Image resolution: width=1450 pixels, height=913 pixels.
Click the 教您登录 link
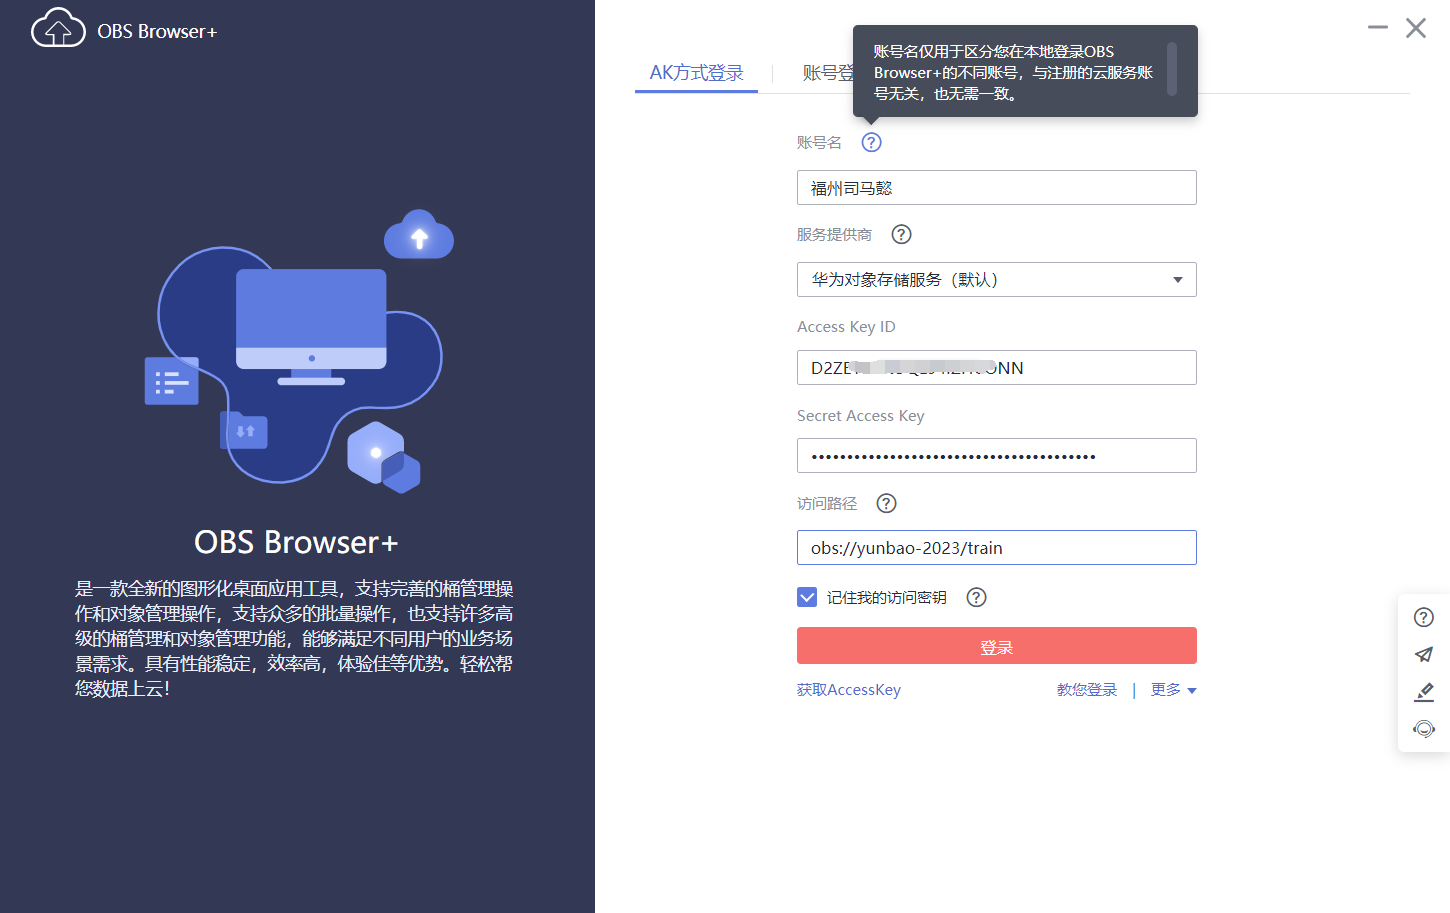[x=1086, y=689]
